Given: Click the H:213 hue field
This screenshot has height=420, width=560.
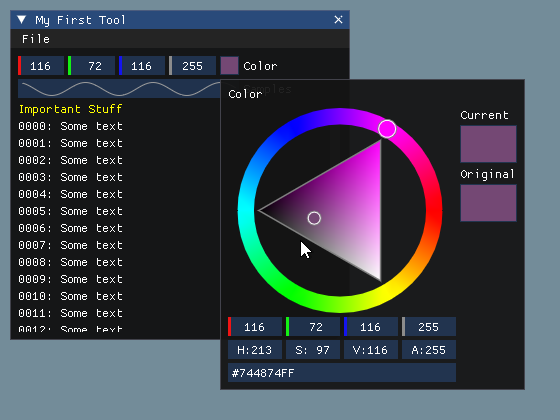Looking at the screenshot, I should pyautogui.click(x=255, y=350).
